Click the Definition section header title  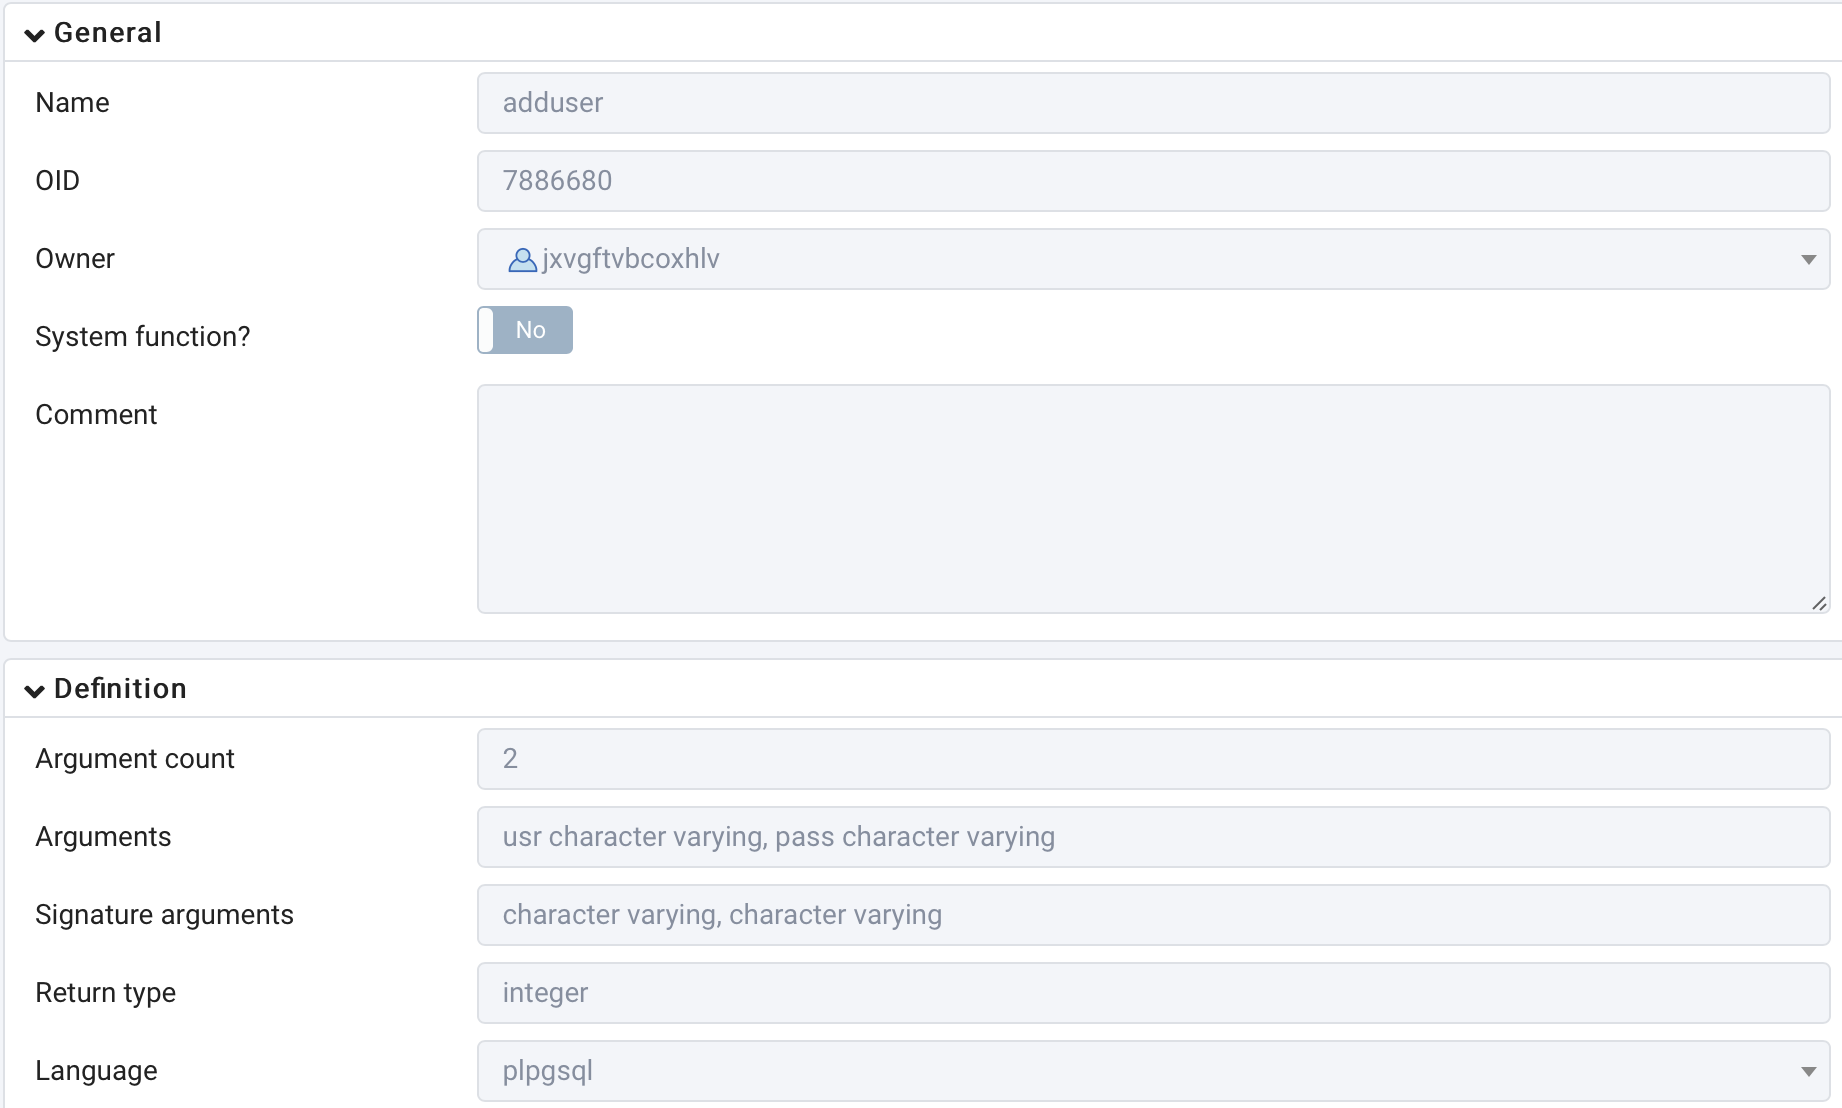click(120, 689)
